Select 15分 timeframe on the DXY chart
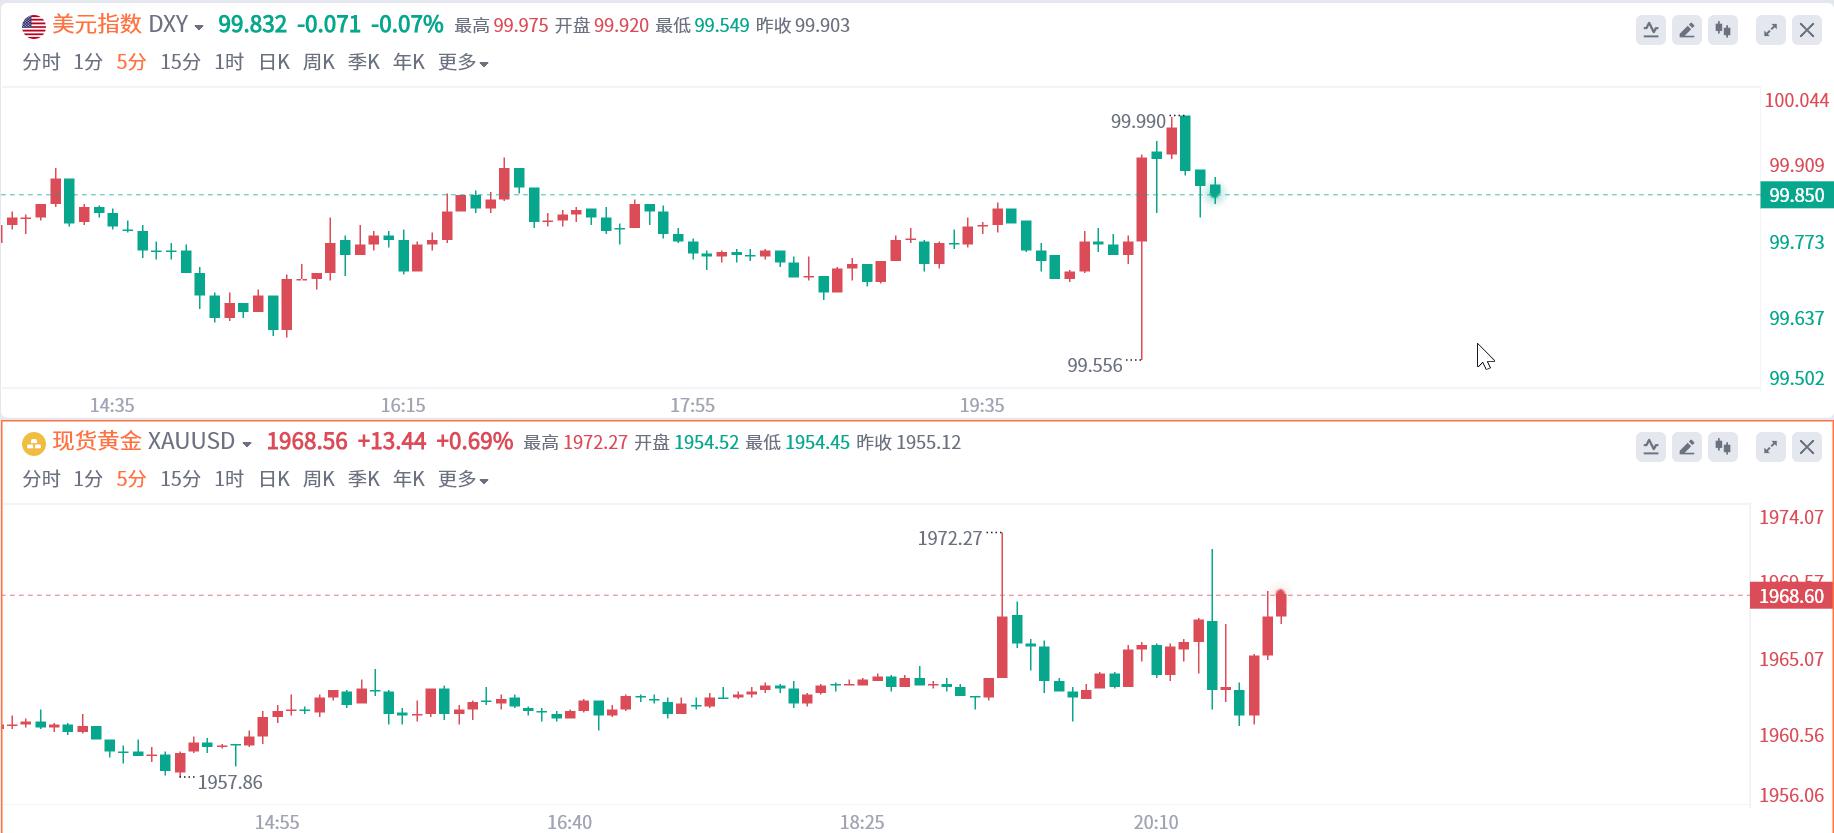Screen dimensions: 1834x833 [180, 62]
